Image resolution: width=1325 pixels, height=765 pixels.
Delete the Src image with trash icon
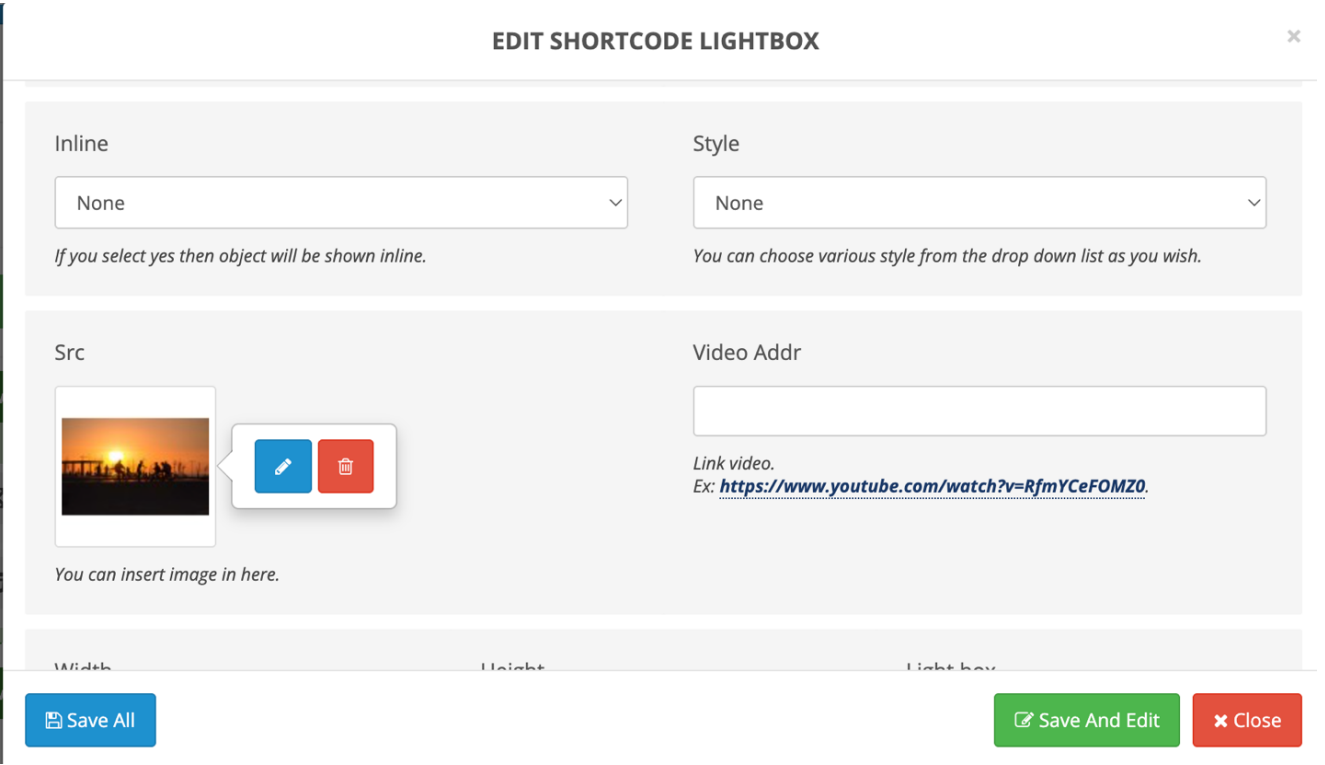tap(346, 466)
